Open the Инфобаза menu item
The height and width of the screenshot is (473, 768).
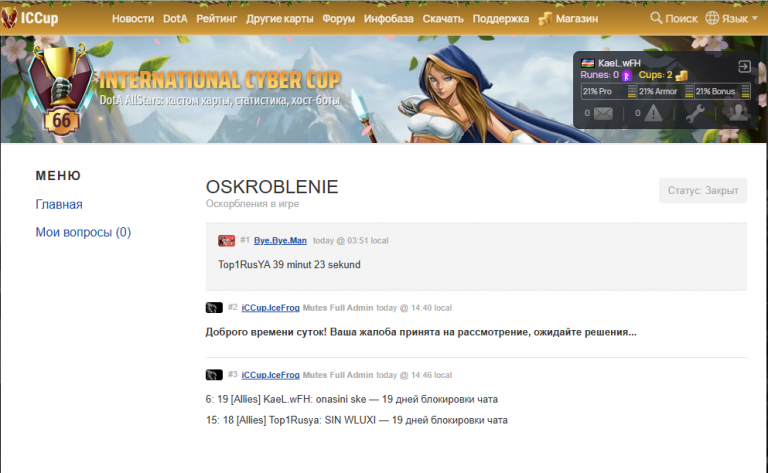pyautogui.click(x=388, y=19)
